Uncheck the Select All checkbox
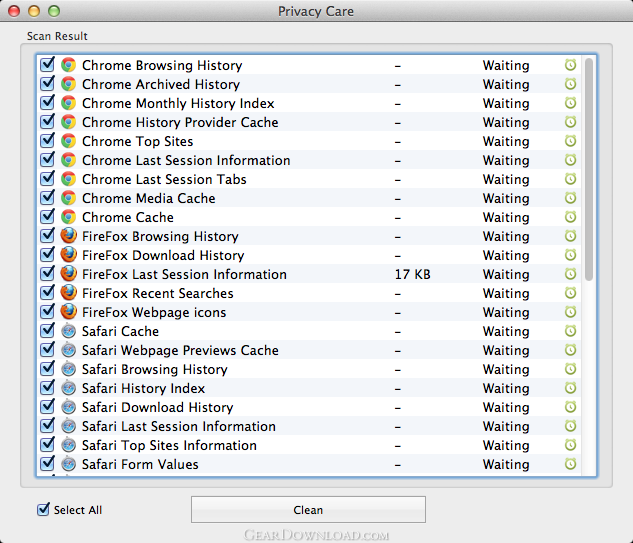The width and height of the screenshot is (633, 543). [x=43, y=509]
